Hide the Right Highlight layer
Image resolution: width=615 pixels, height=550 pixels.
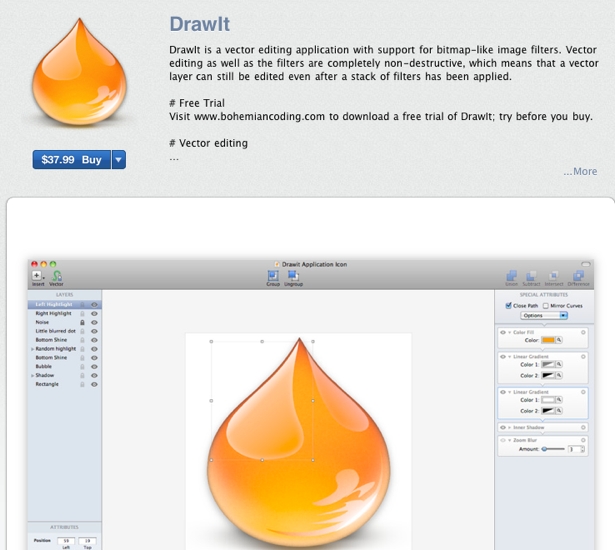(94, 314)
